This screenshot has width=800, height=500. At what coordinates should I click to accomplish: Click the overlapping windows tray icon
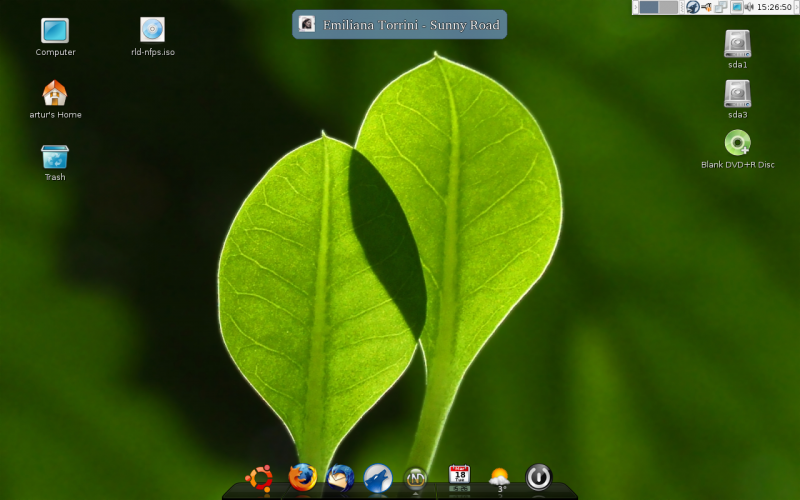pyautogui.click(x=720, y=7)
